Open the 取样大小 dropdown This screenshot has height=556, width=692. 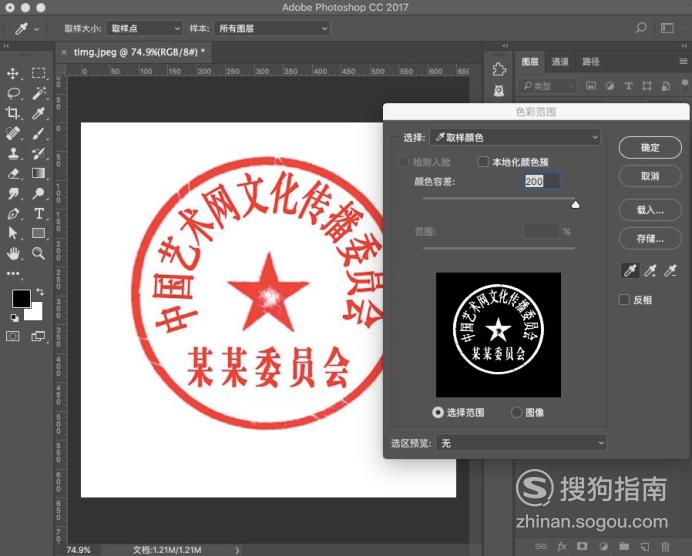[x=145, y=28]
